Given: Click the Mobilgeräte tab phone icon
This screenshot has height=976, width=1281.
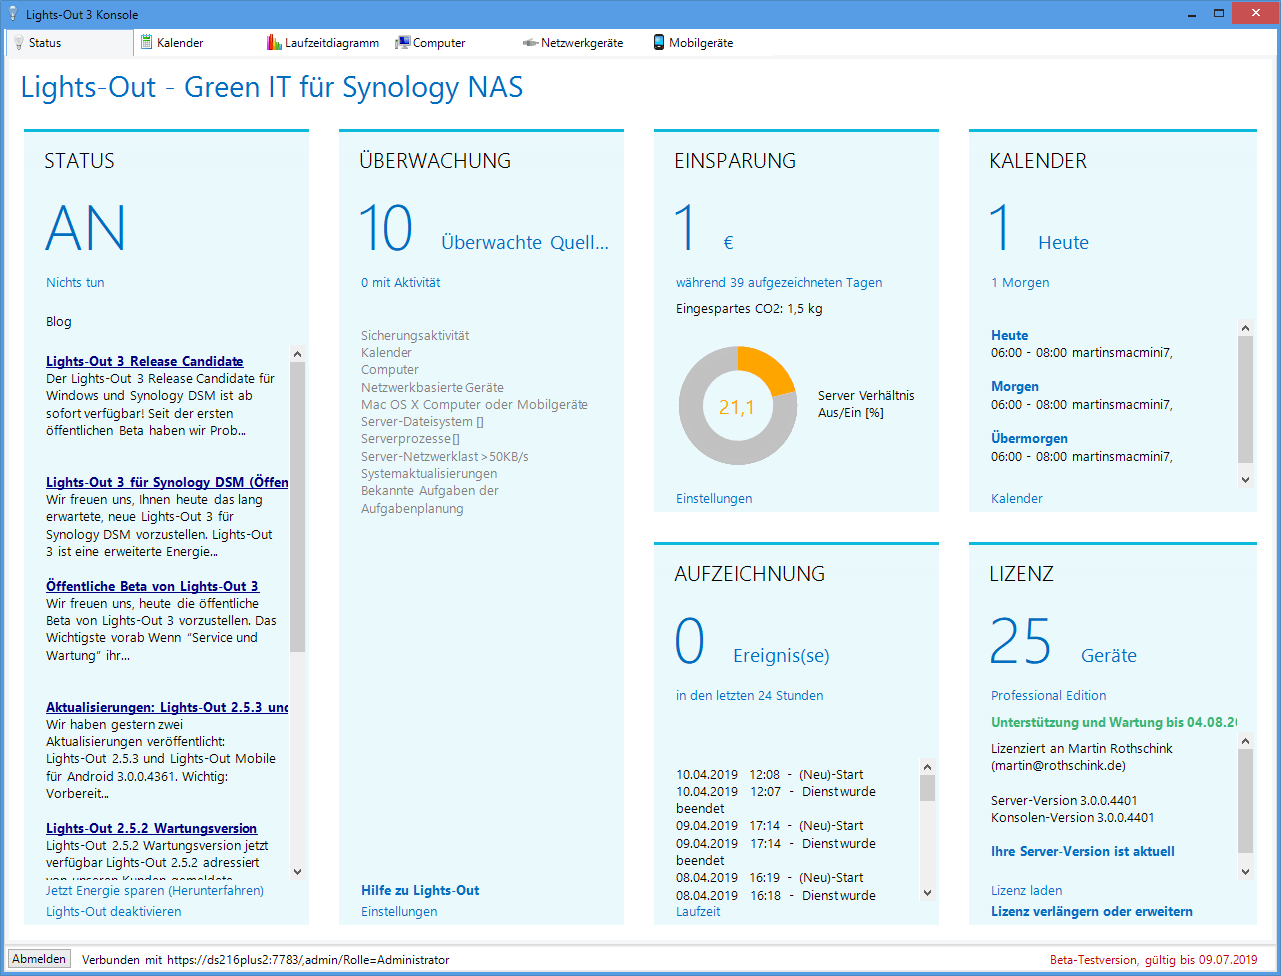Looking at the screenshot, I should [x=659, y=43].
